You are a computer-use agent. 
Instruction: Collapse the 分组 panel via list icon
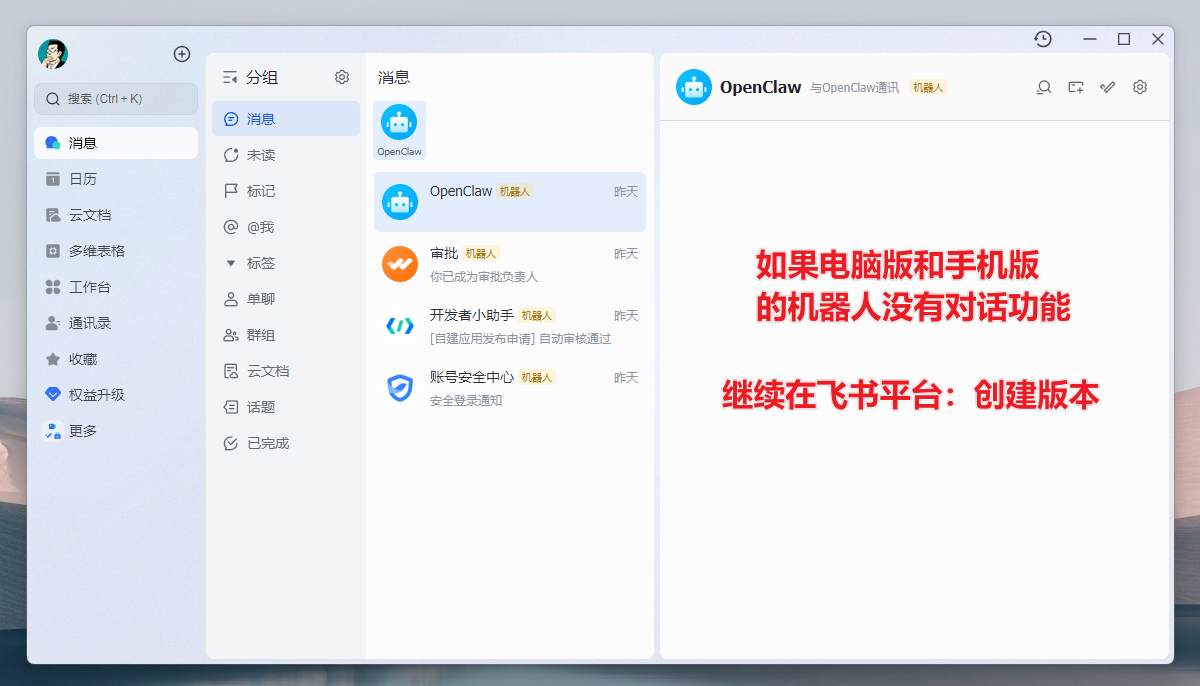pos(230,77)
